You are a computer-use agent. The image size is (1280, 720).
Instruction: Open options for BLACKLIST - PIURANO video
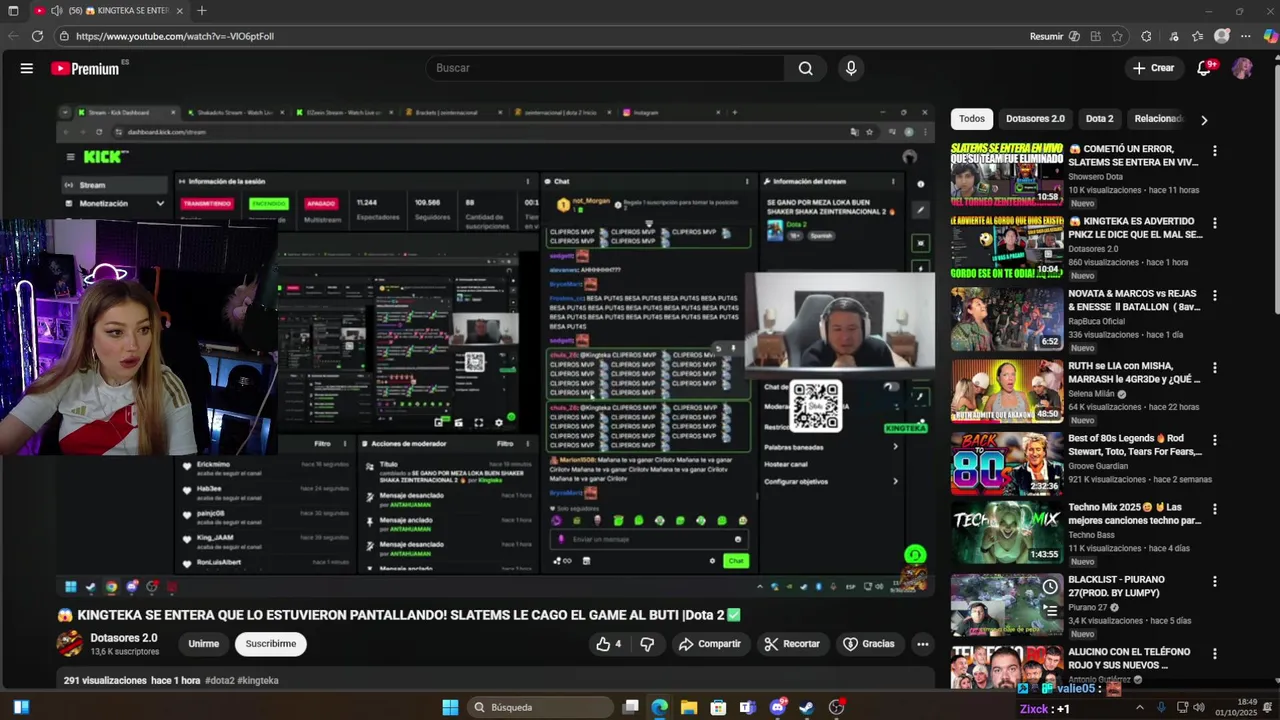point(1215,581)
